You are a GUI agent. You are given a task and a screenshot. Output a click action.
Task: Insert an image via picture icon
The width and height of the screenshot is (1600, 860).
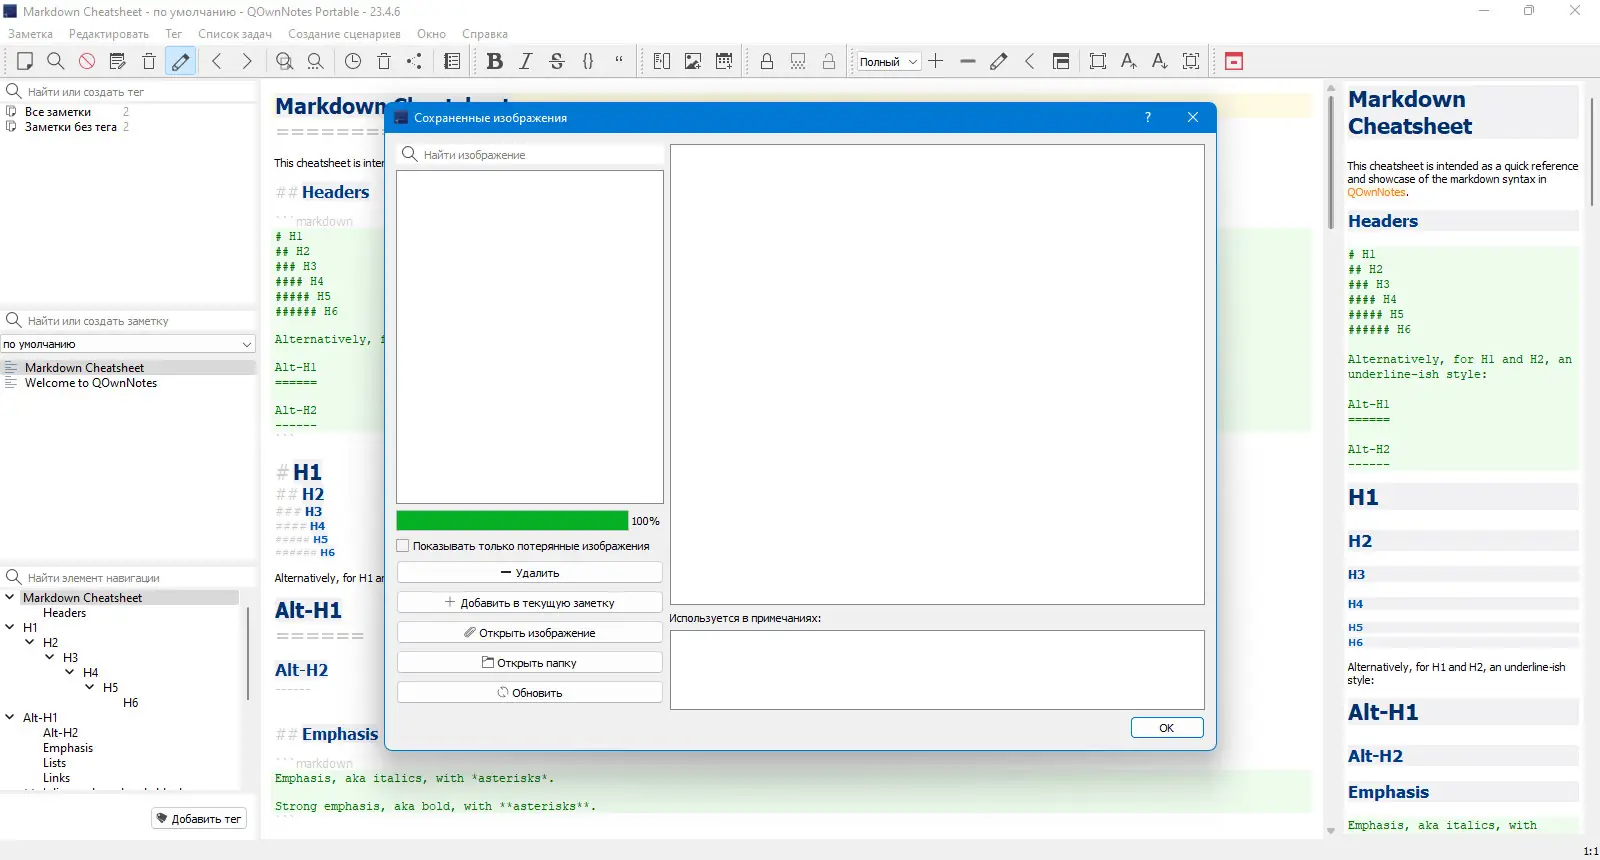coord(693,61)
